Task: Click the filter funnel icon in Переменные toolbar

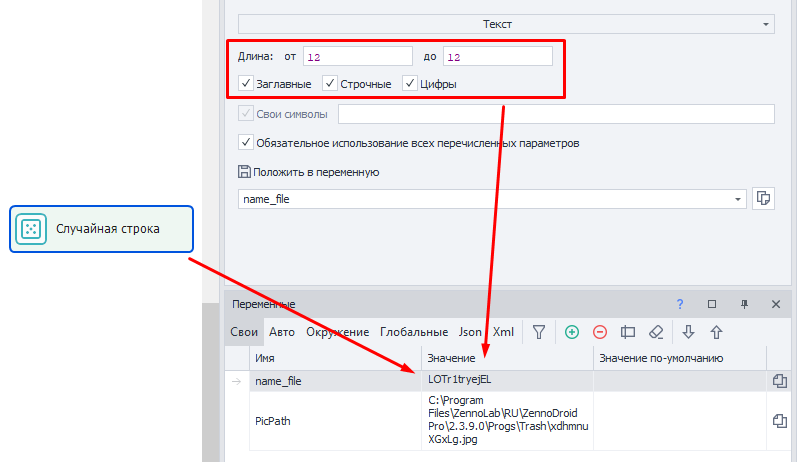Action: coord(538,332)
